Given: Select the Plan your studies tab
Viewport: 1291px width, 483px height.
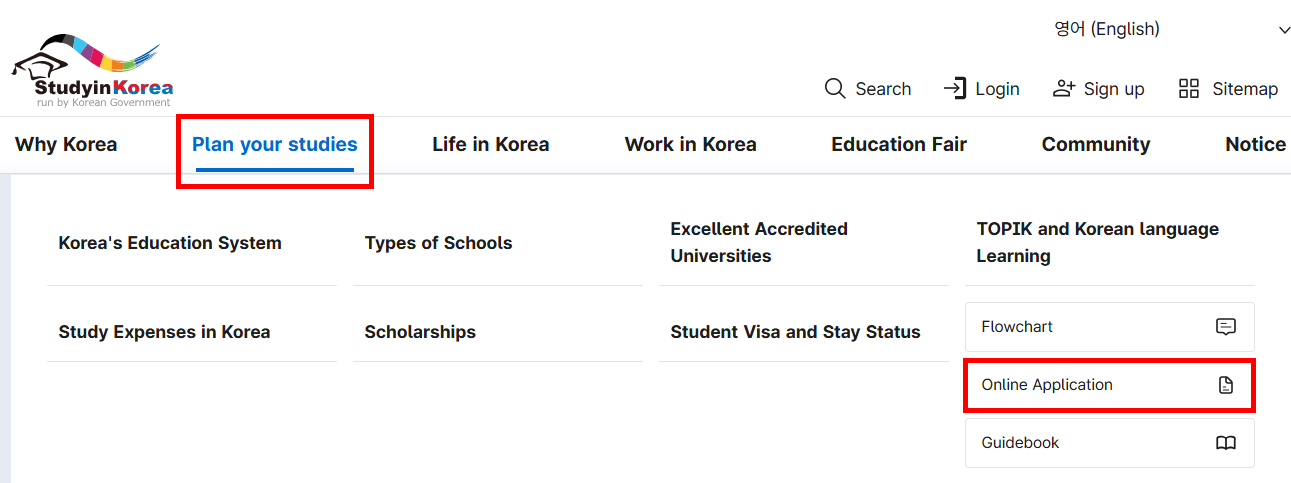Looking at the screenshot, I should tap(275, 144).
